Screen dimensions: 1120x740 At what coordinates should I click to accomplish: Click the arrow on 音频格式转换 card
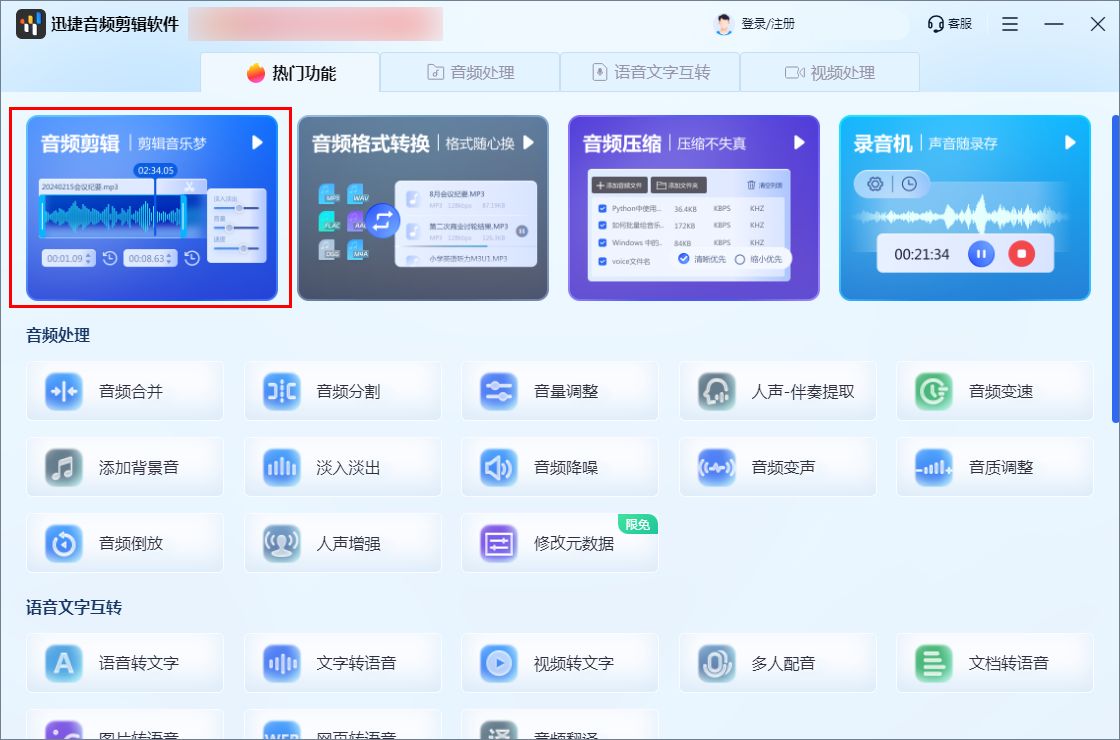click(529, 142)
